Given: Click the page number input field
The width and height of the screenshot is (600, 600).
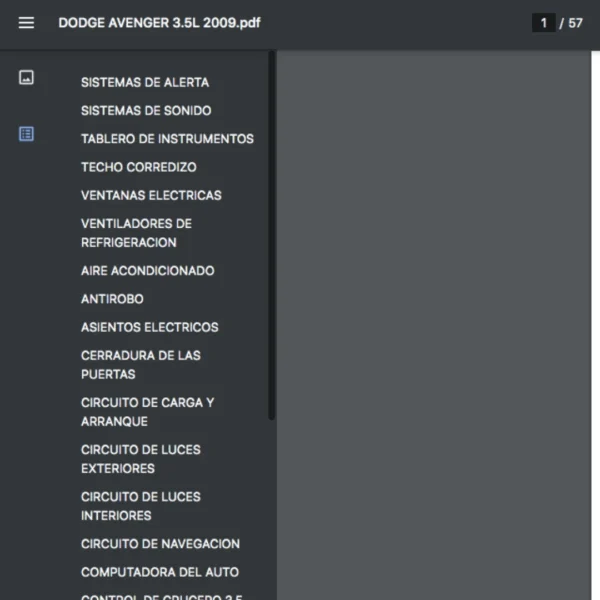Looking at the screenshot, I should (x=543, y=23).
